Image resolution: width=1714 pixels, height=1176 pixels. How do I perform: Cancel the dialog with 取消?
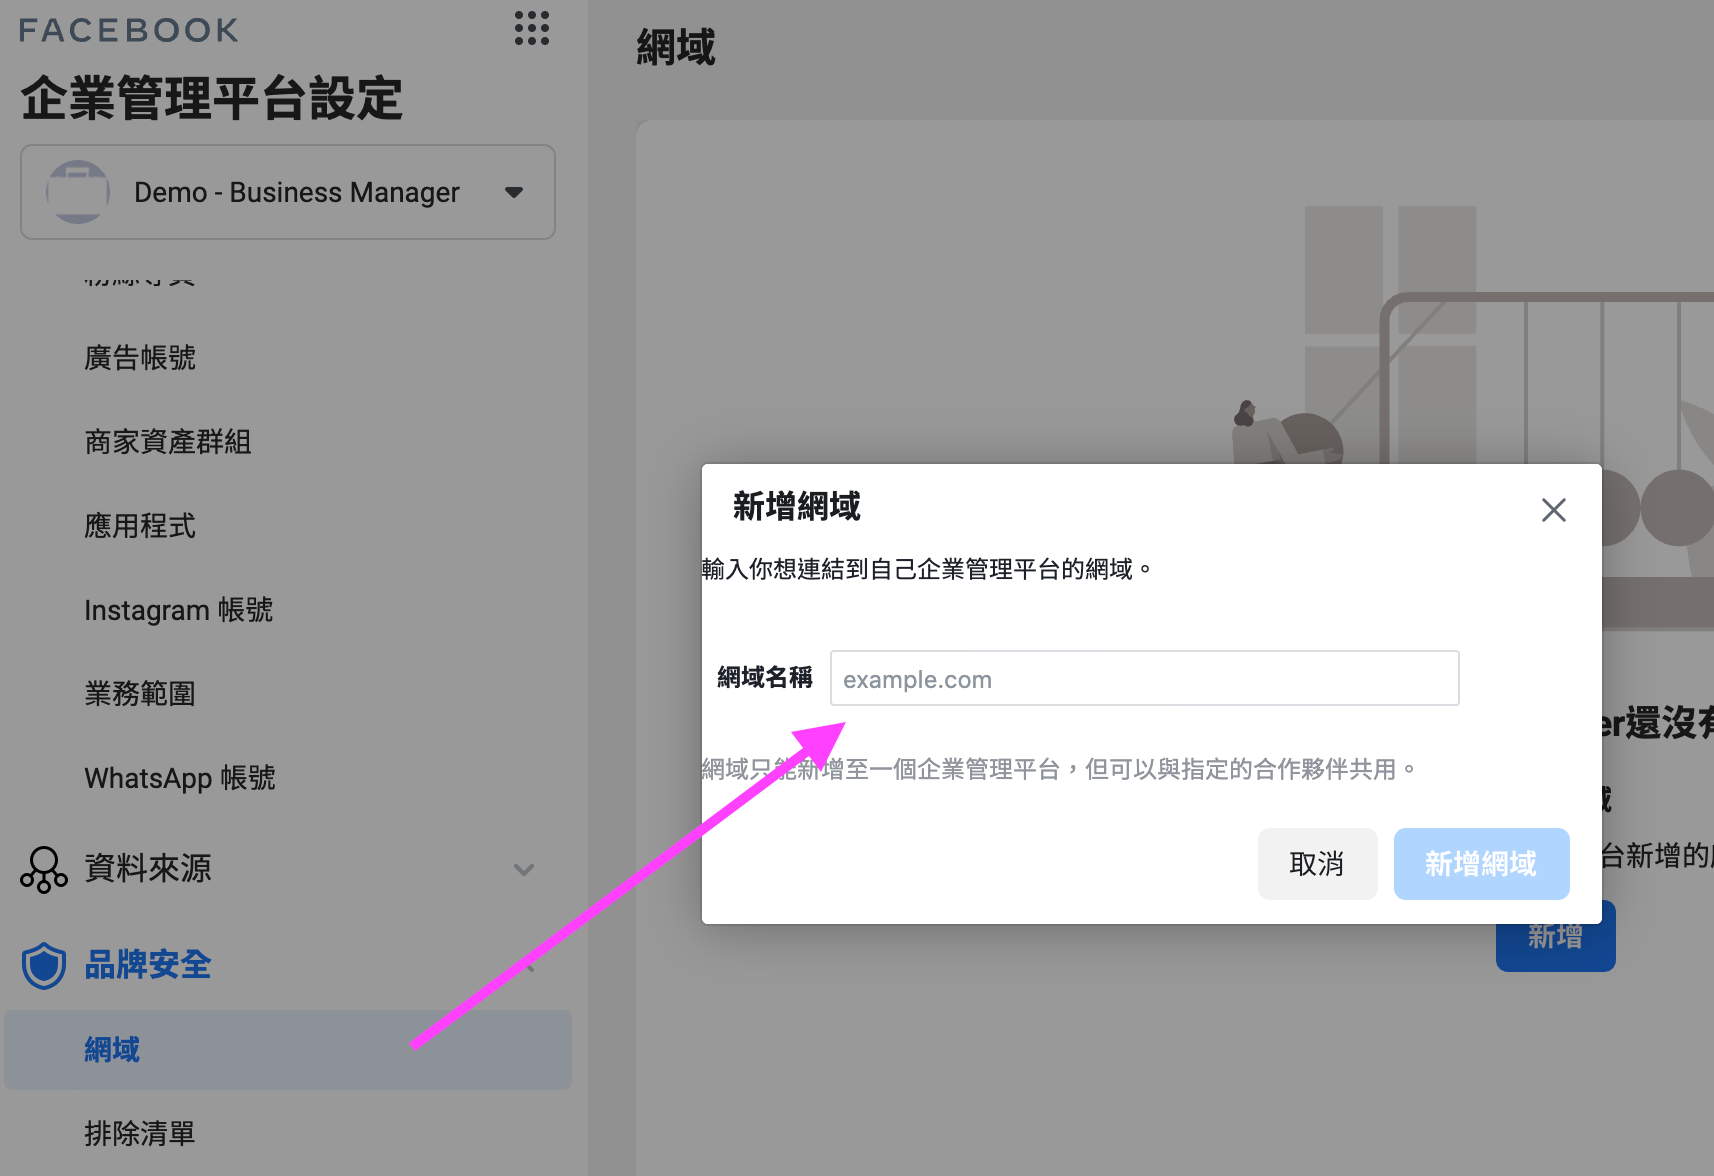click(1317, 864)
